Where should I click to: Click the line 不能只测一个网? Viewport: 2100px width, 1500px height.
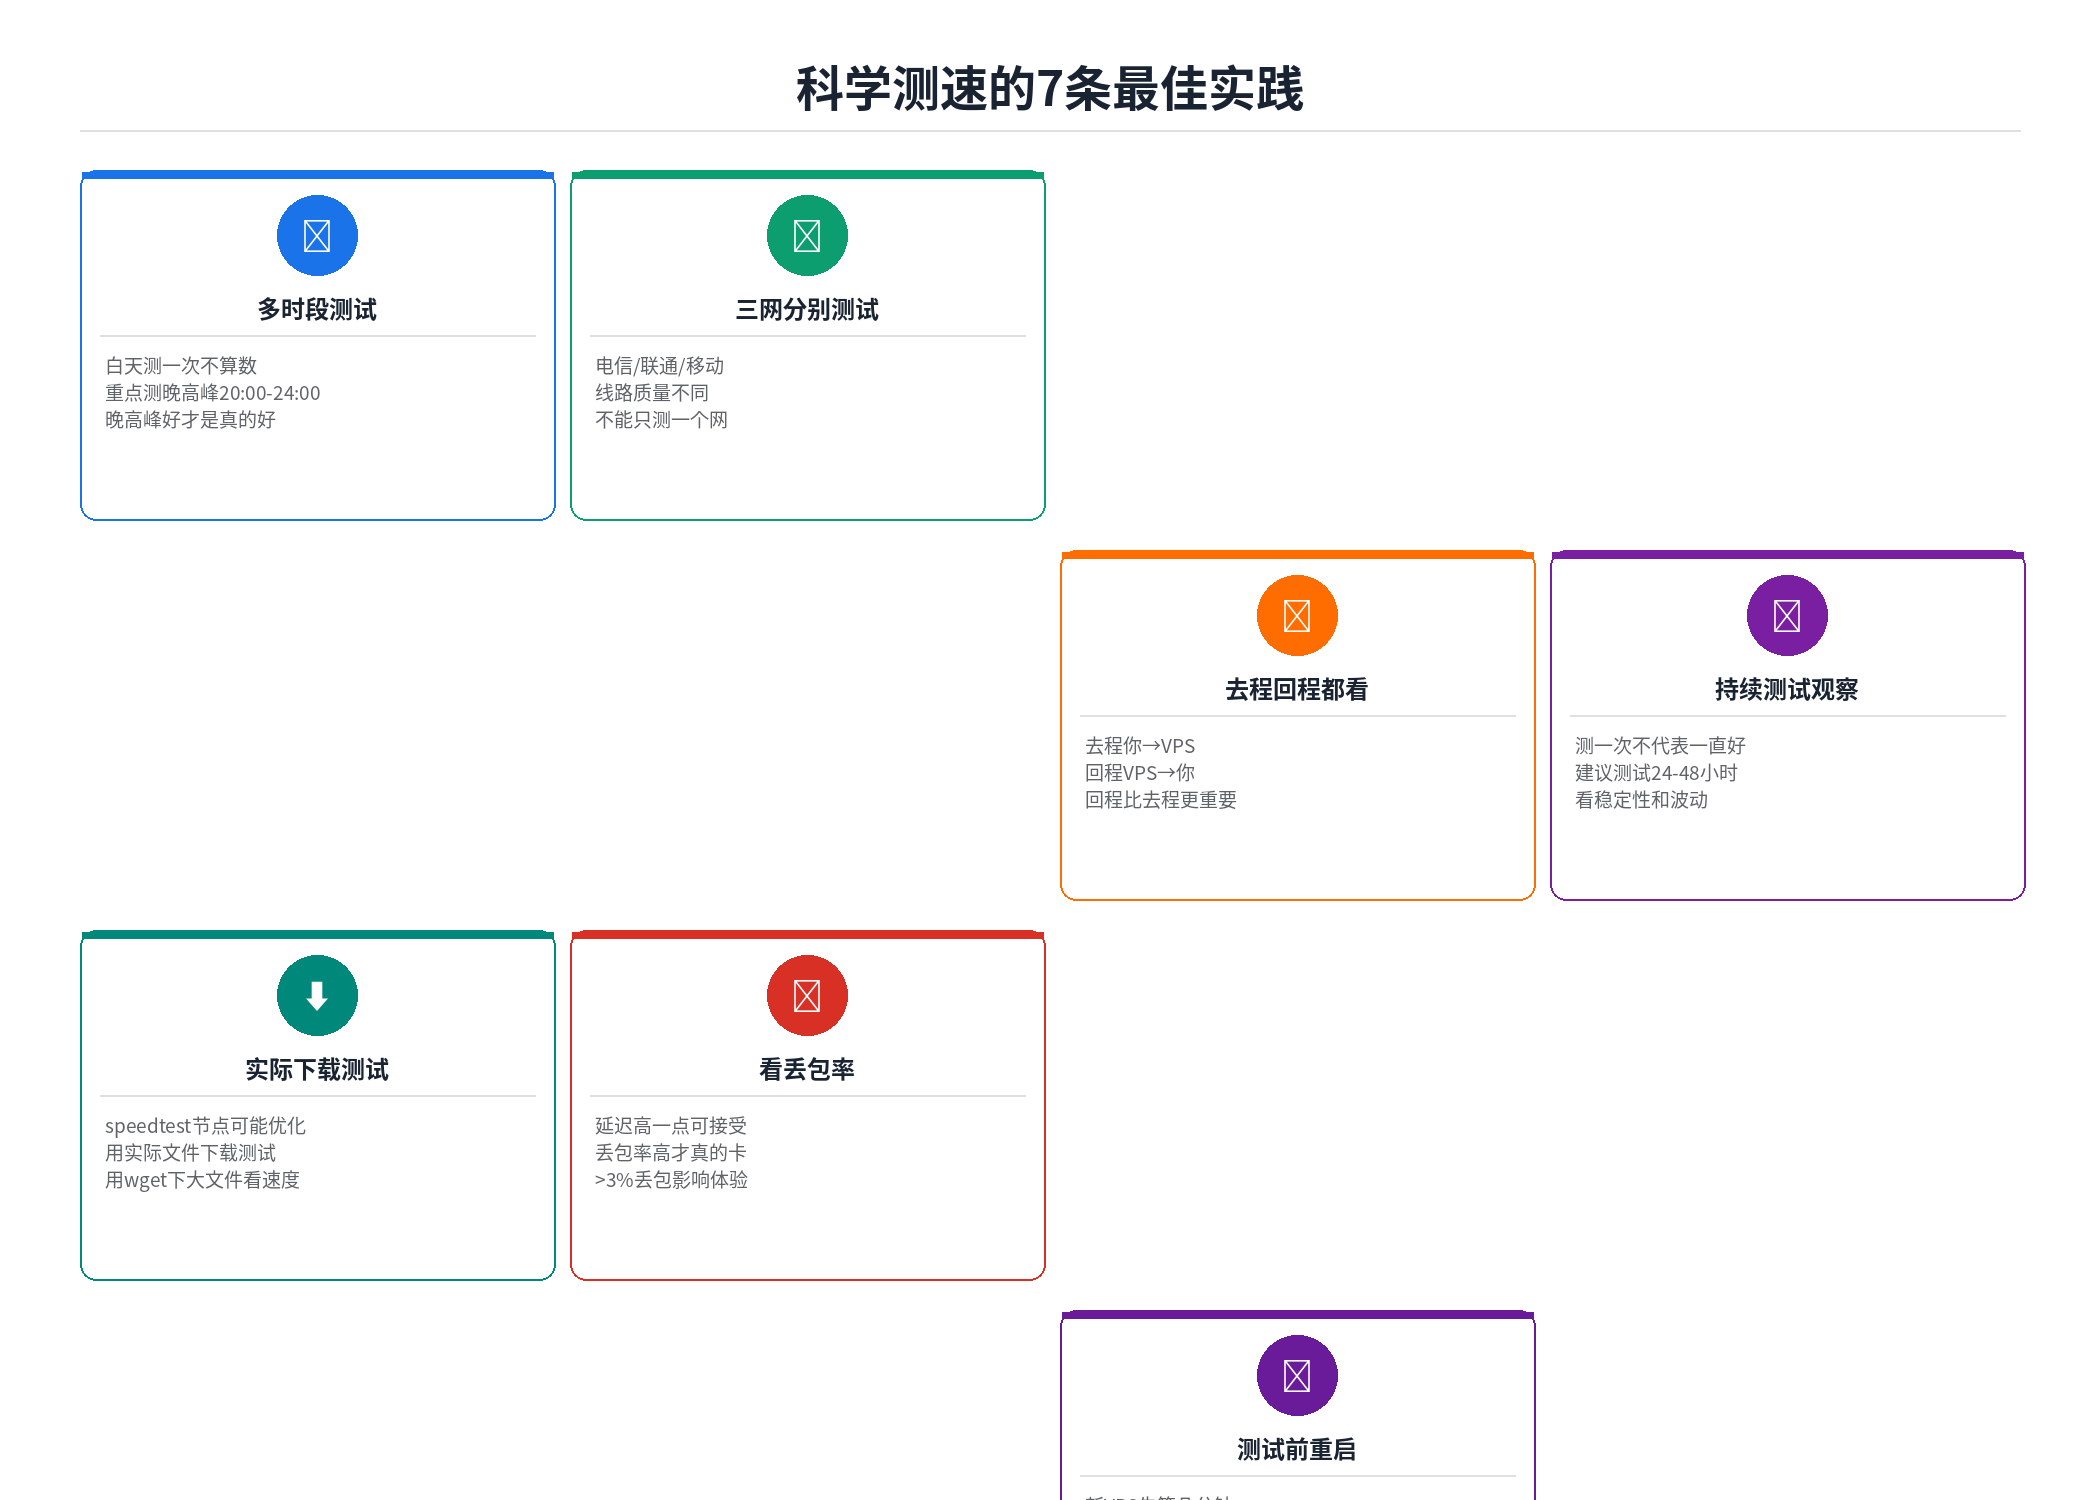[x=662, y=420]
